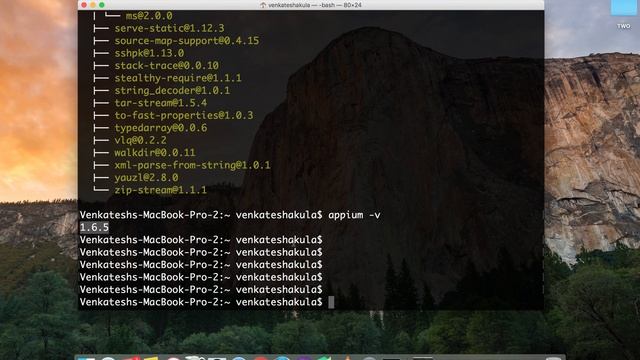Open the TWO folder on the desktop
Viewport: 640px width, 360px height.
[x=623, y=8]
